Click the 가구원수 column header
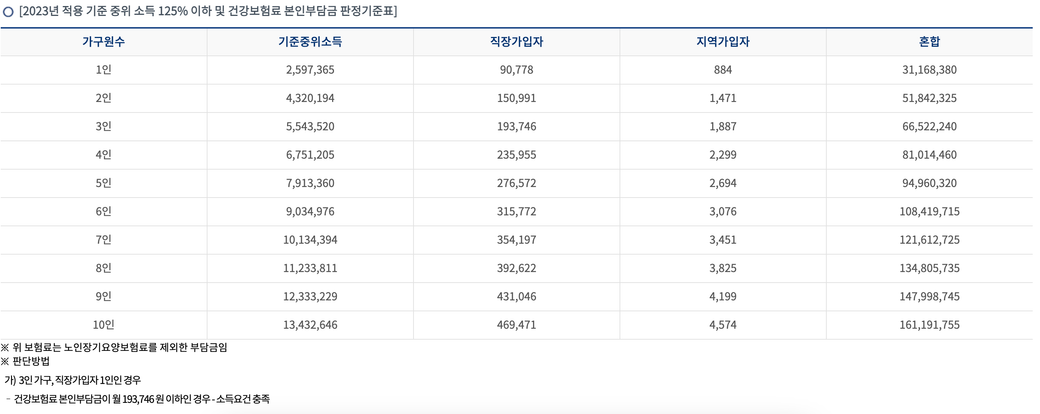The width and height of the screenshot is (1040, 414). pyautogui.click(x=104, y=42)
